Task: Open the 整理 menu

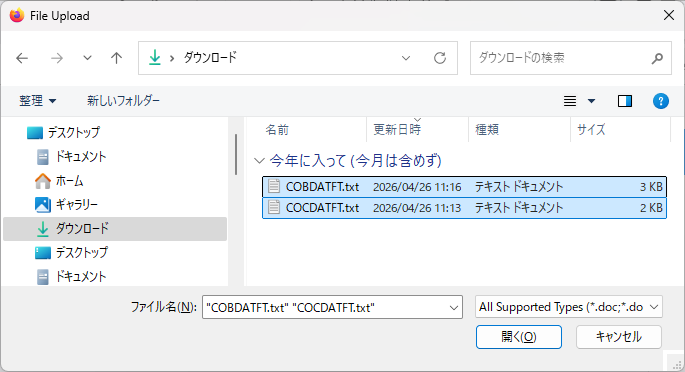Action: pos(38,101)
